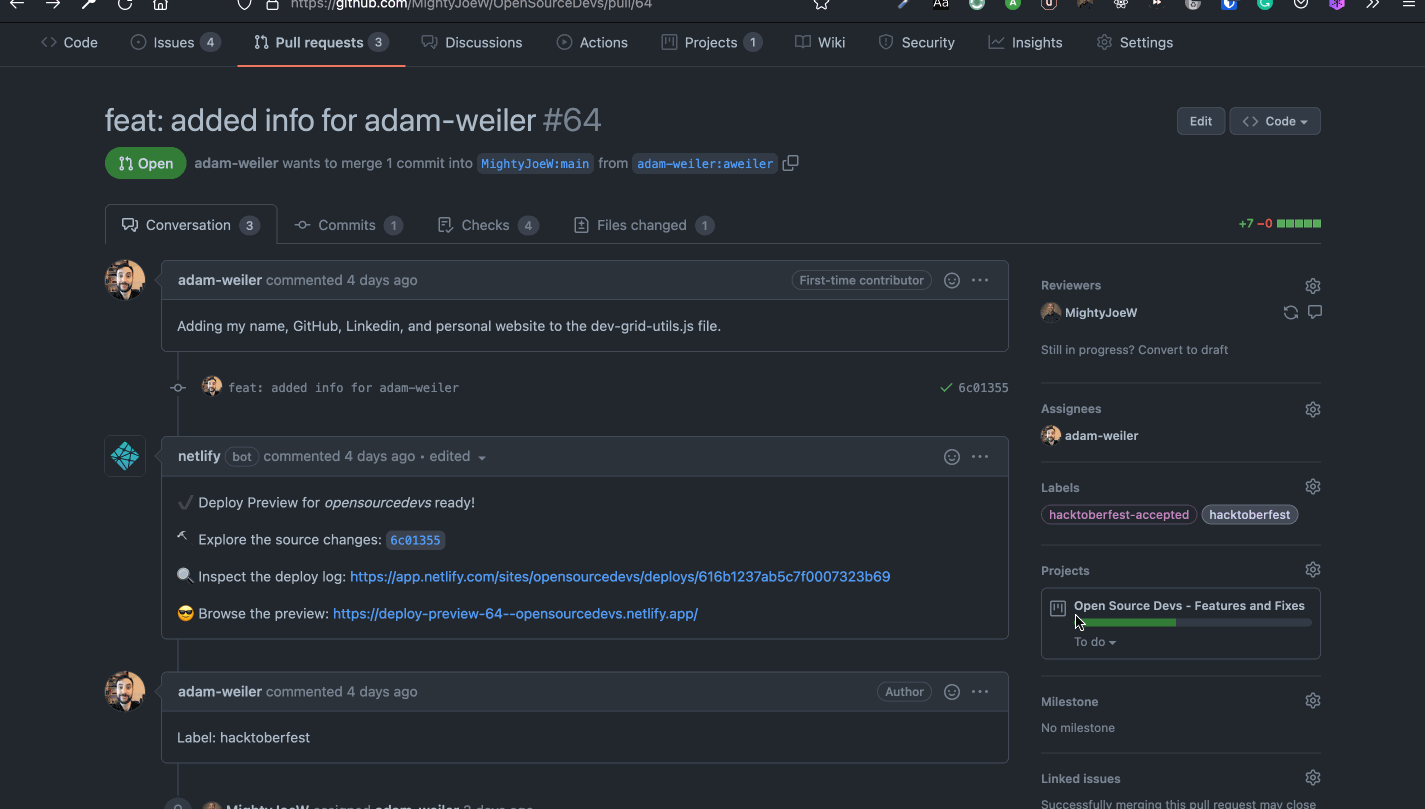Viewport: 1425px width, 809px height.
Task: Switch to the Actions tab
Action: pyautogui.click(x=592, y=42)
